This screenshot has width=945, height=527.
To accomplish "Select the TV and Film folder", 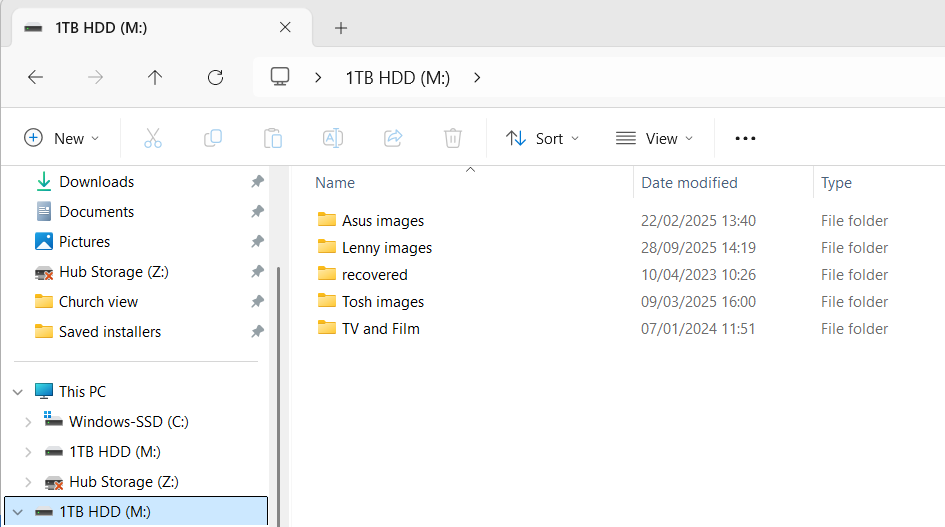I will pyautogui.click(x=380, y=329).
